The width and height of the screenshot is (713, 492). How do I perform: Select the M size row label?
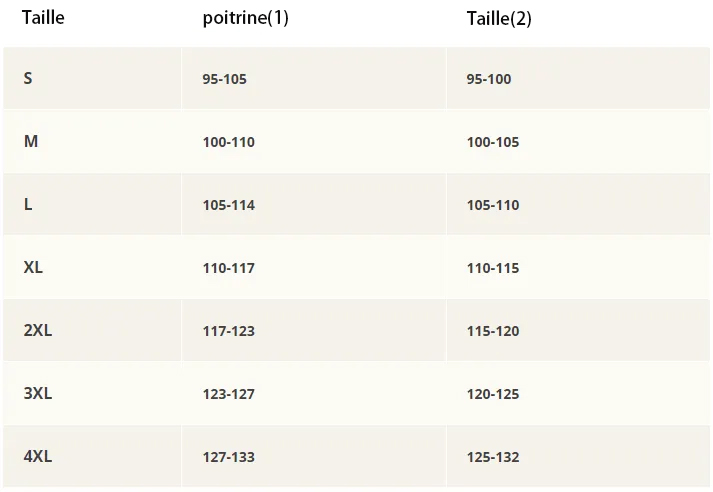click(x=31, y=142)
